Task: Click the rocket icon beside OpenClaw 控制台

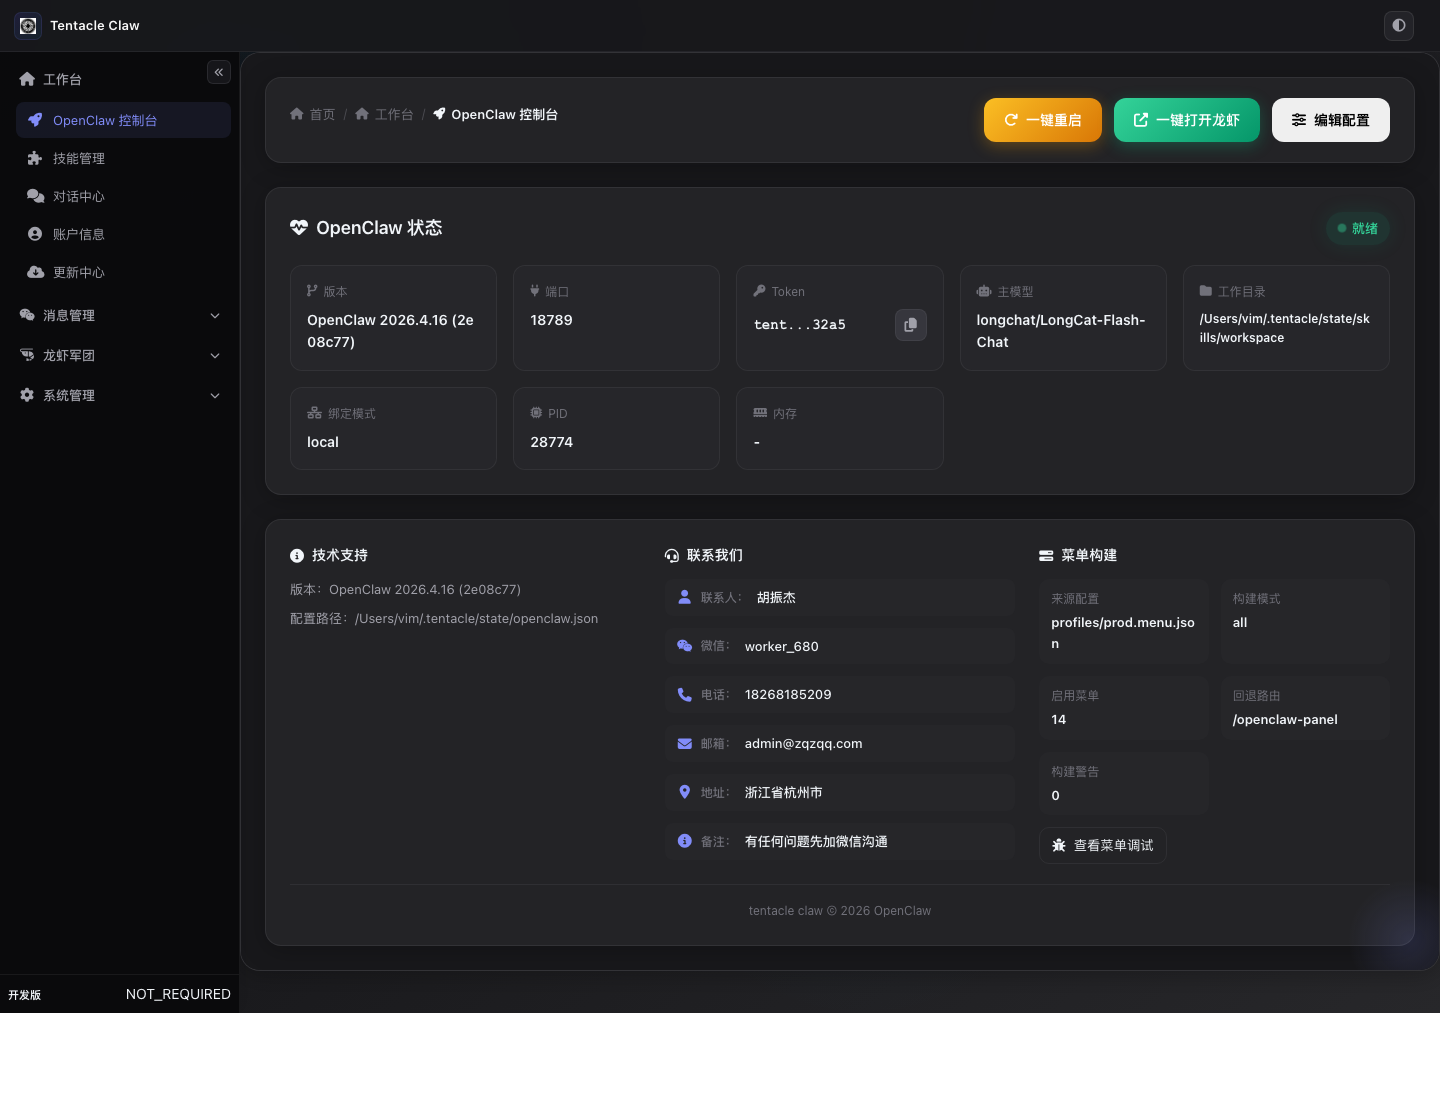Action: (35, 120)
